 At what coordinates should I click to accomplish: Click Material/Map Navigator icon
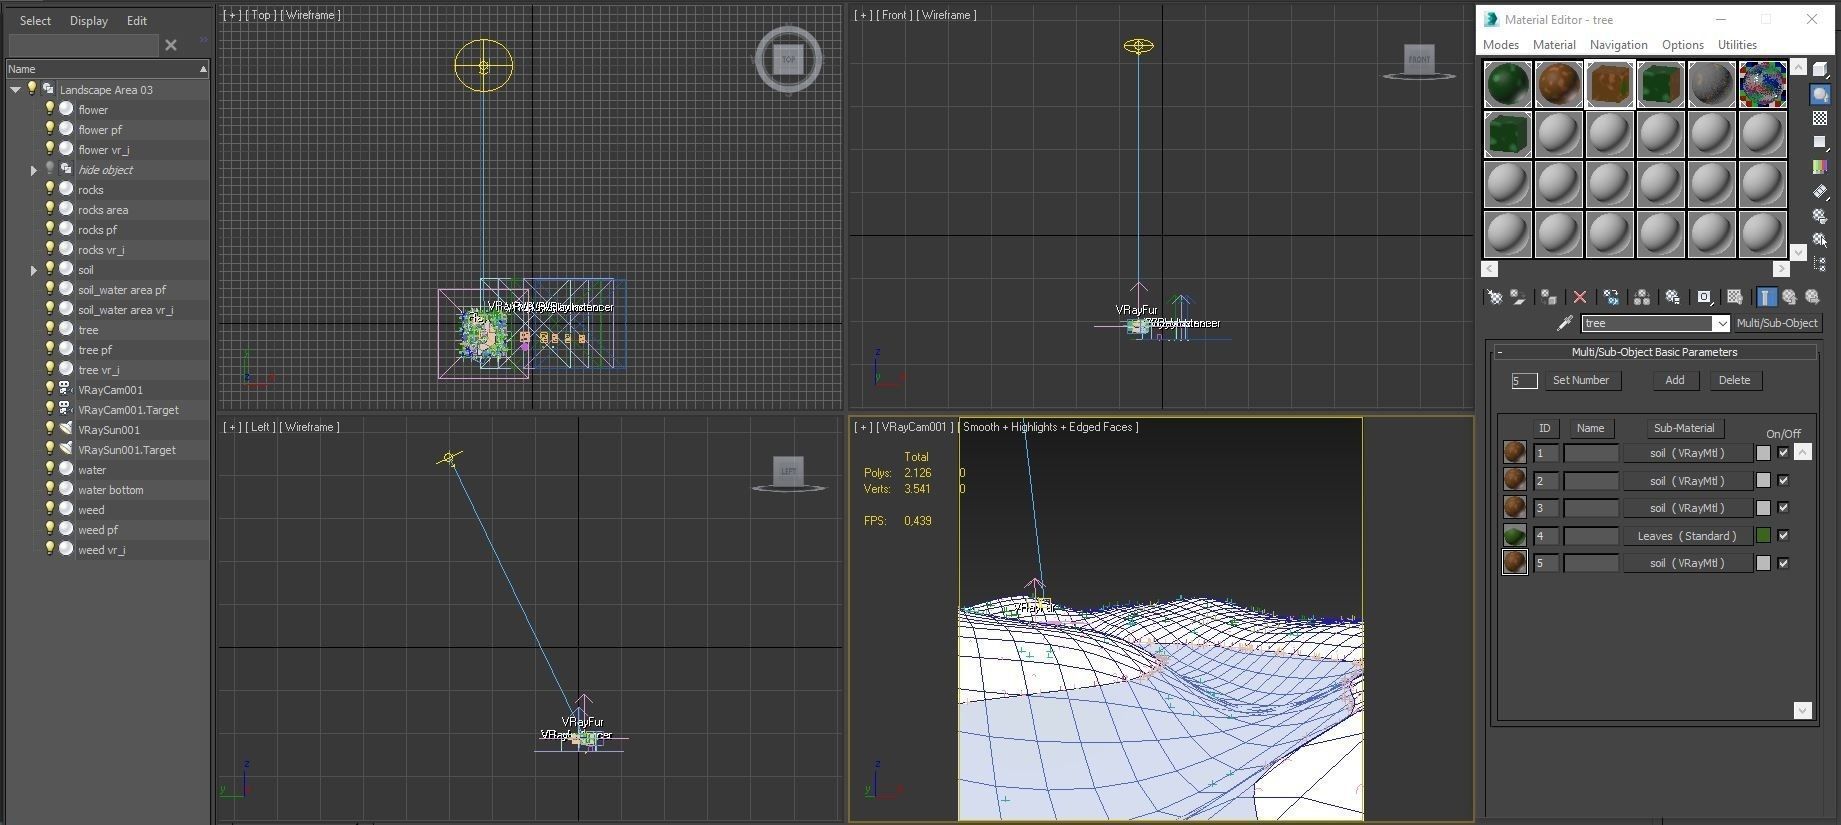click(1820, 263)
